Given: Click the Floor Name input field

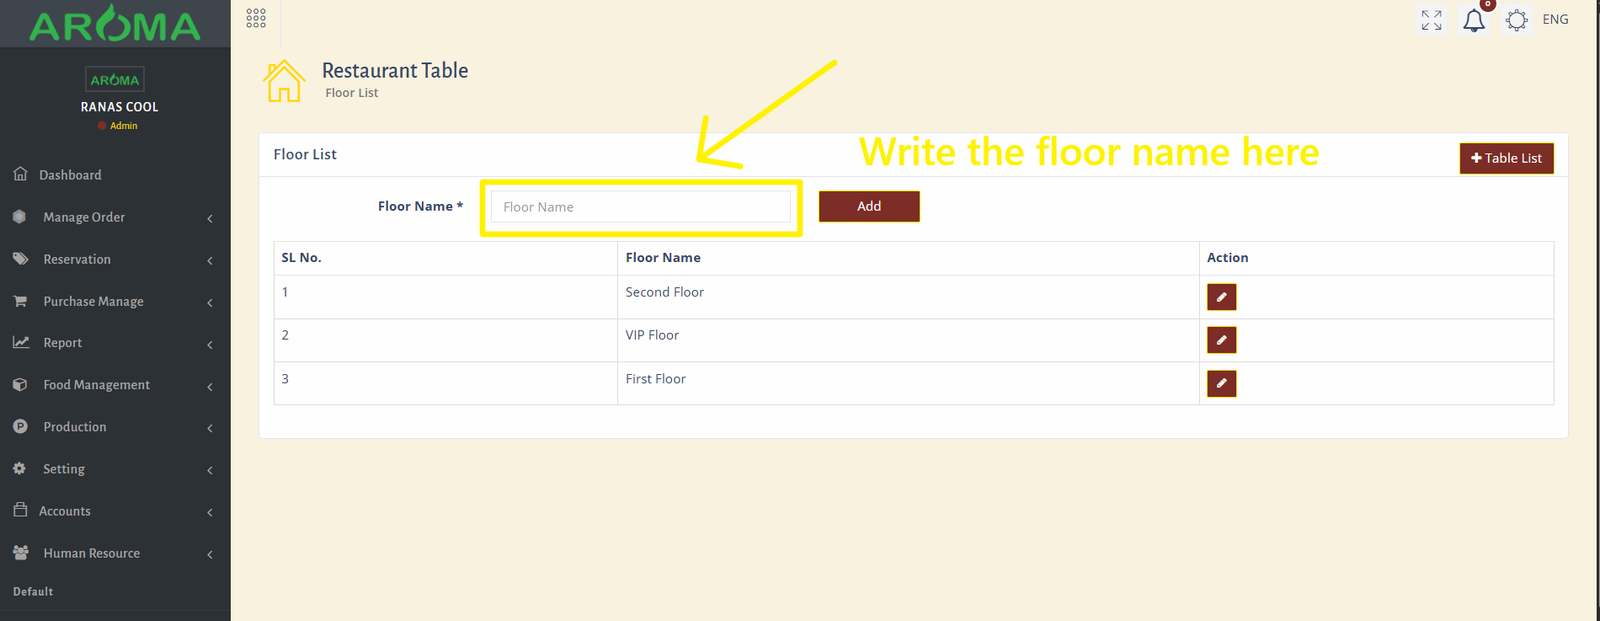Looking at the screenshot, I should [x=640, y=207].
